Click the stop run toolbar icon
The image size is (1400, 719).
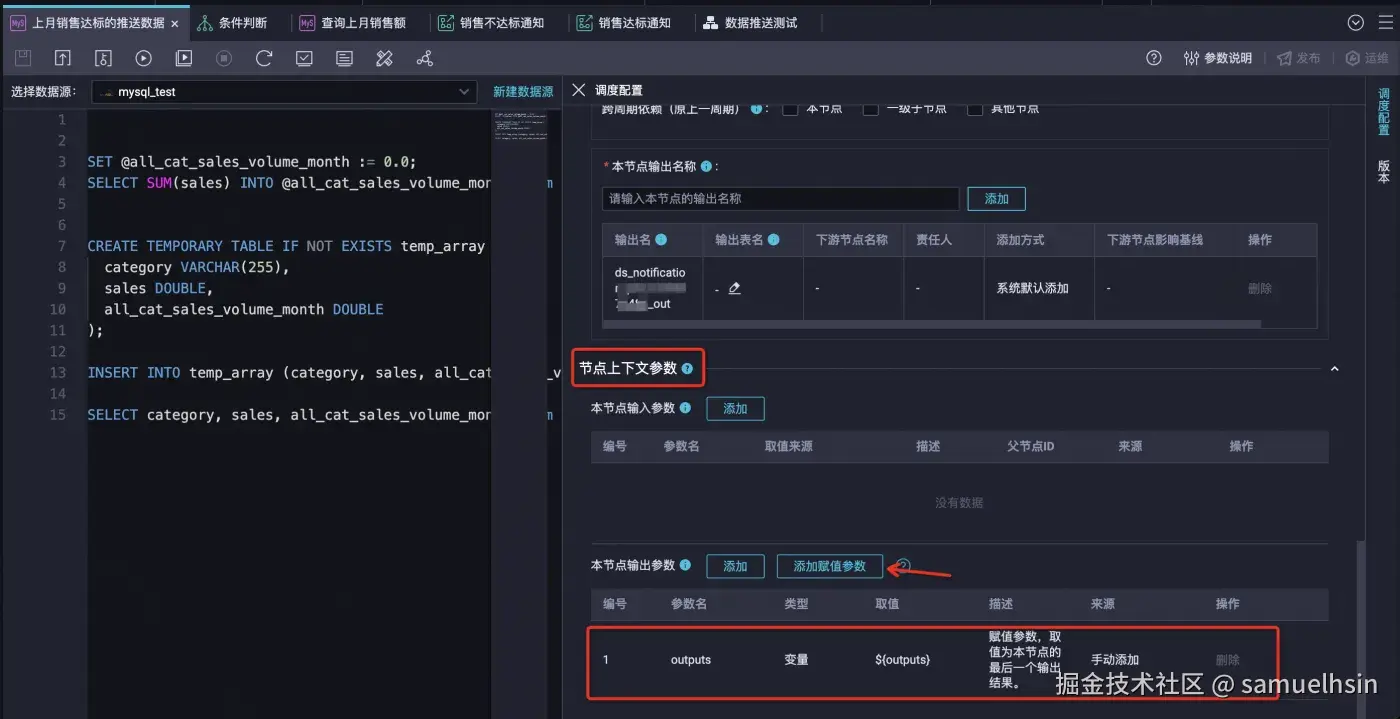click(224, 58)
